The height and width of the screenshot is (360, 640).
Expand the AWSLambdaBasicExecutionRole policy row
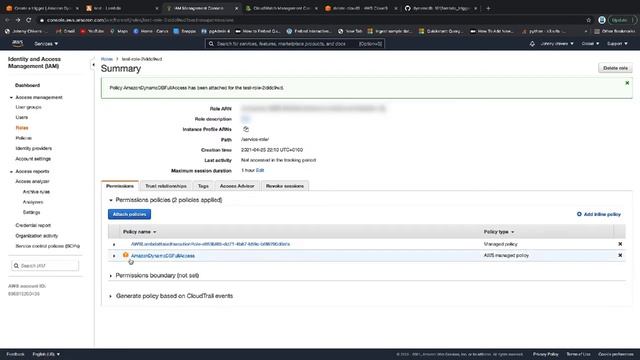point(114,244)
